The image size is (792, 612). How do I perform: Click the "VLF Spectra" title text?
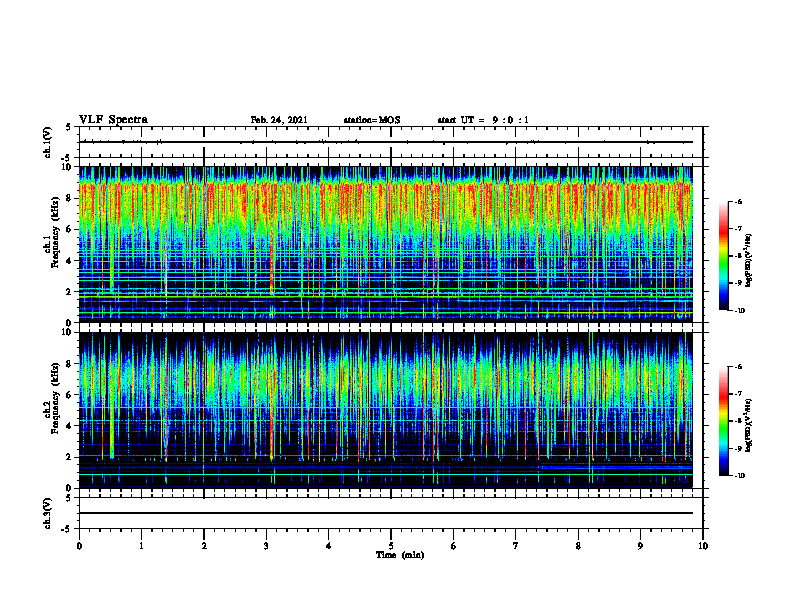[113, 120]
